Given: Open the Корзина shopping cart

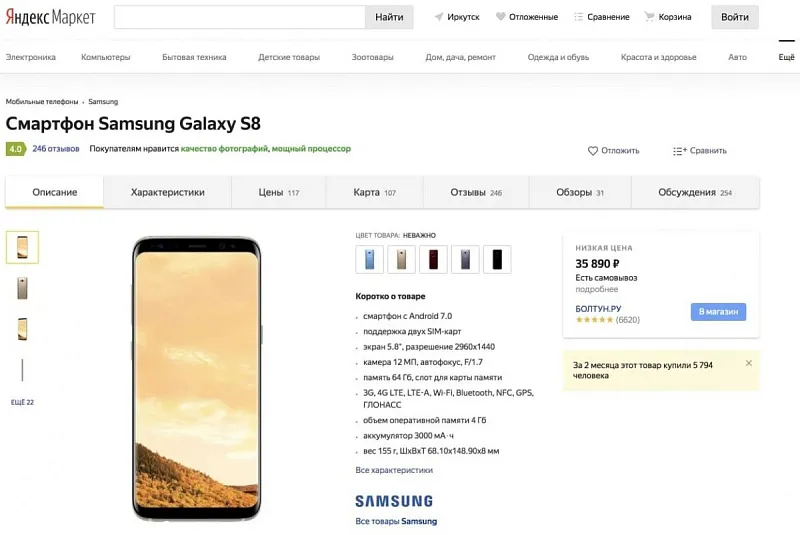Looking at the screenshot, I should [668, 17].
